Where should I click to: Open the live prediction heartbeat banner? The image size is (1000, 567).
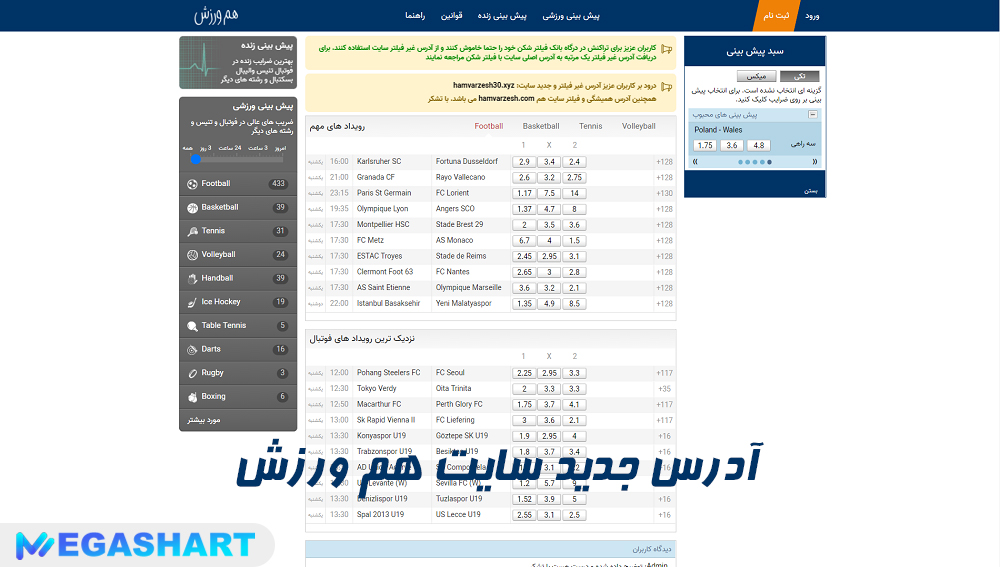(238, 63)
